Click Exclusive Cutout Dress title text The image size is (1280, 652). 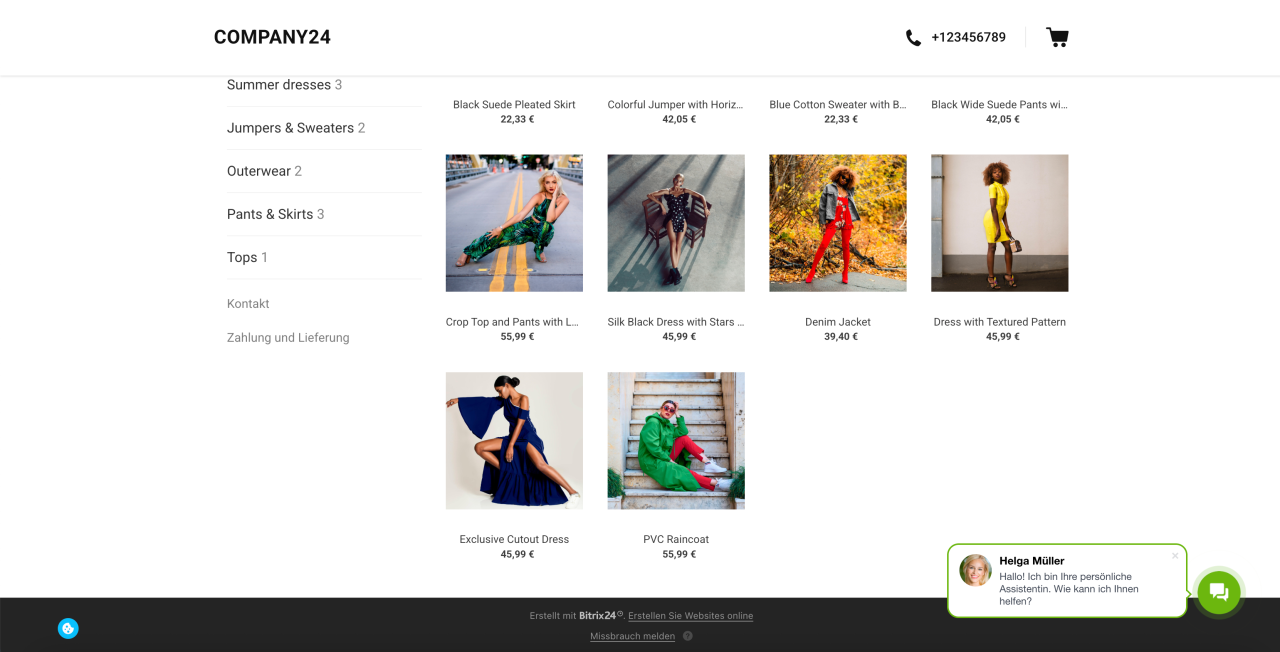514,540
